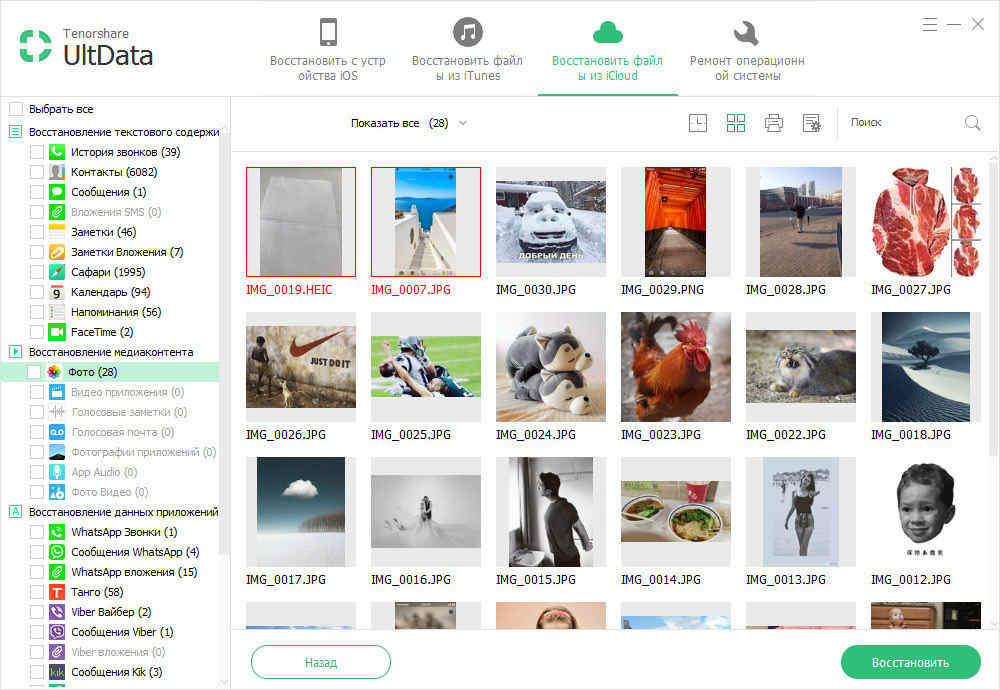Viewport: 1000px width, 690px height.
Task: Select the IMG_0007.JPG seaside thumbnail
Action: point(425,222)
